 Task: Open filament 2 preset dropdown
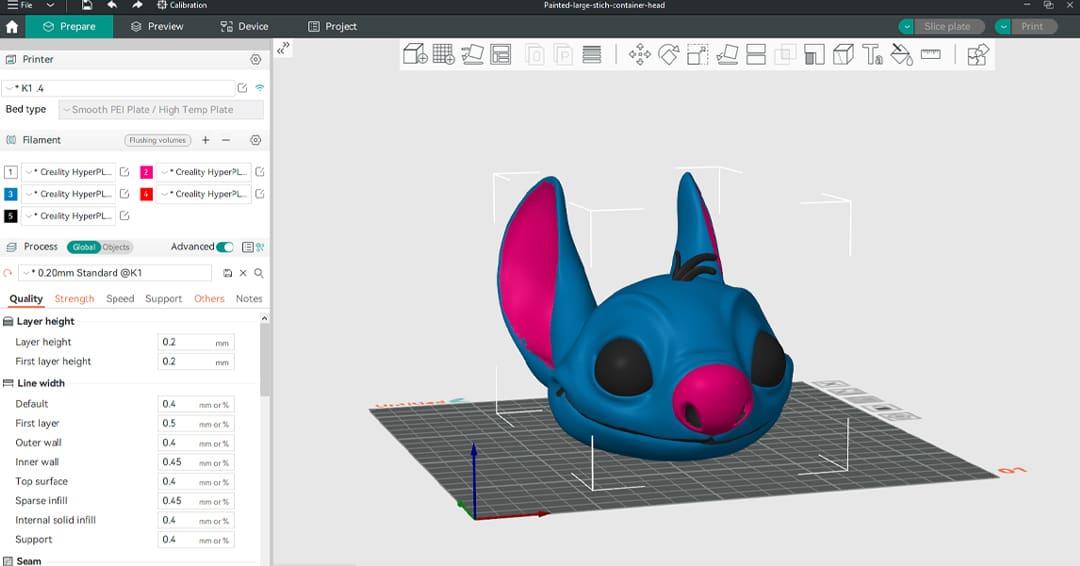pos(204,172)
